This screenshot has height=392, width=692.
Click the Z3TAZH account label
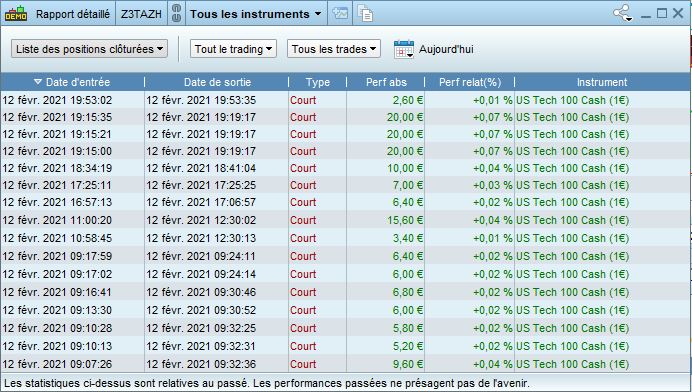(142, 14)
